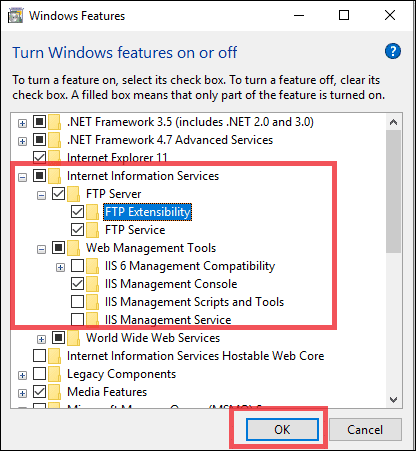The height and width of the screenshot is (451, 416).
Task: Toggle .NET Framework 4.7 Advanced Services checkbox
Action: click(x=39, y=140)
